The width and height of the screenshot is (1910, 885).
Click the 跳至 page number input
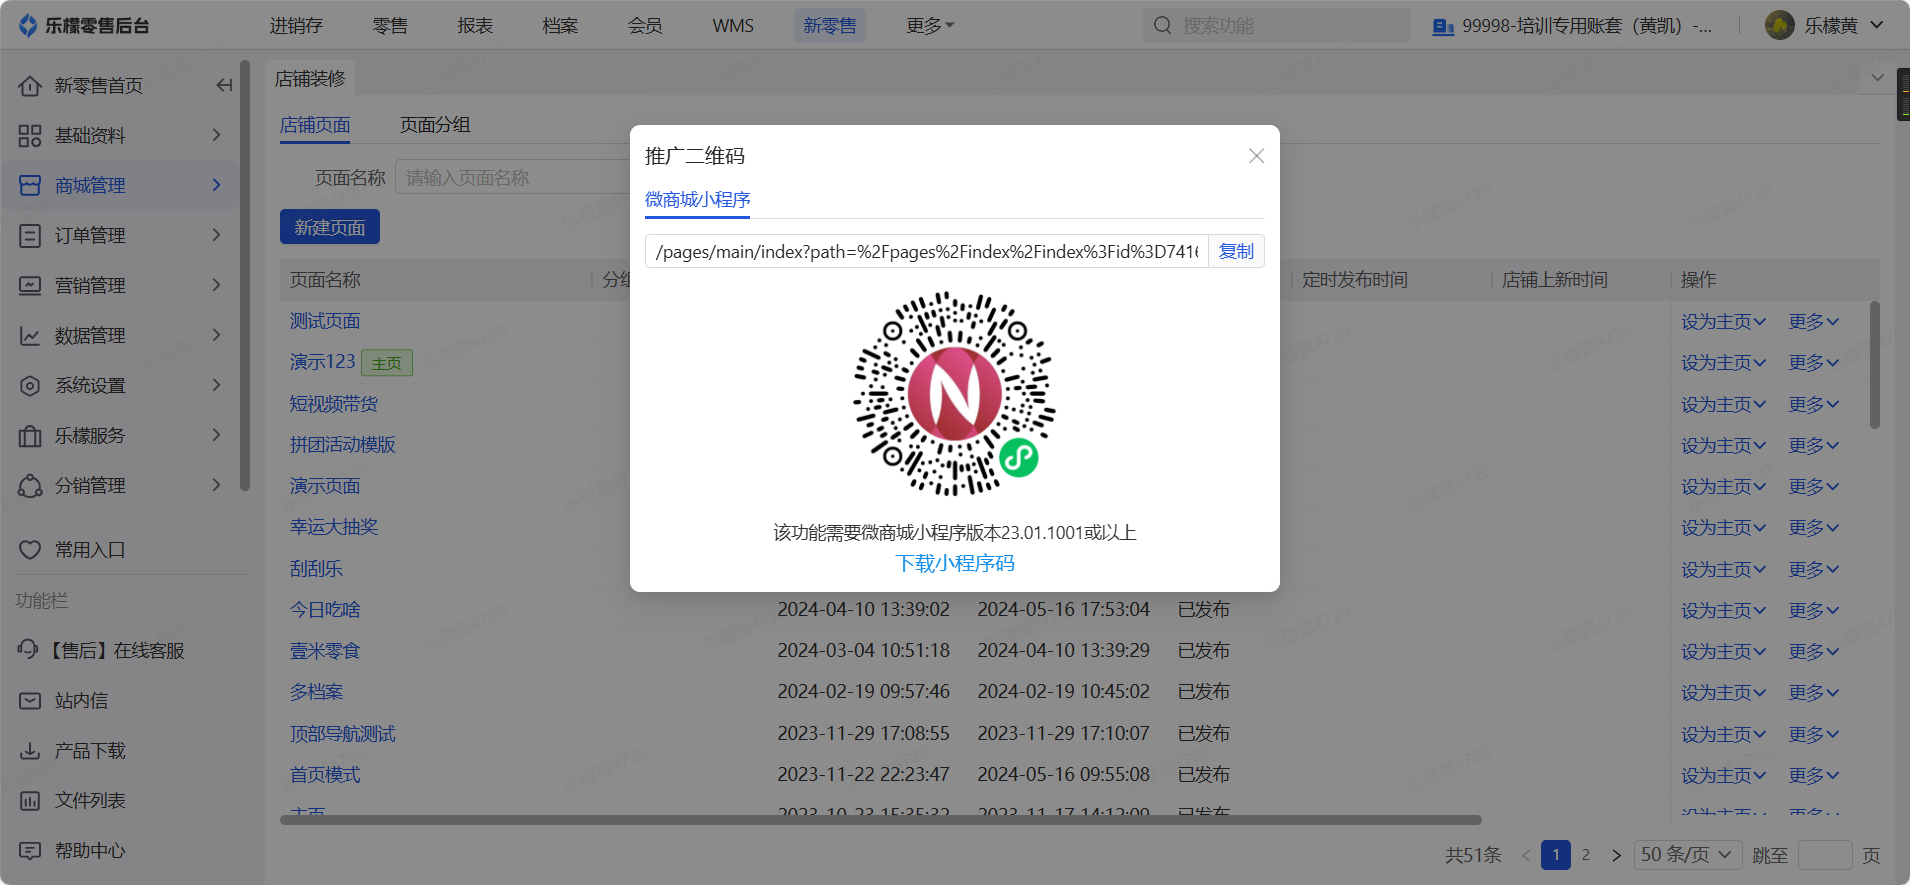click(1825, 855)
